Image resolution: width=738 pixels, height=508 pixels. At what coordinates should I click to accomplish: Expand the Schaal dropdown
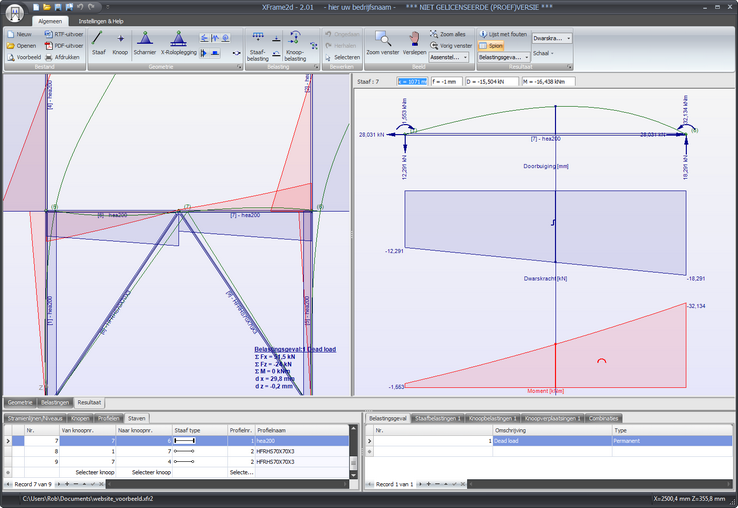tap(543, 53)
